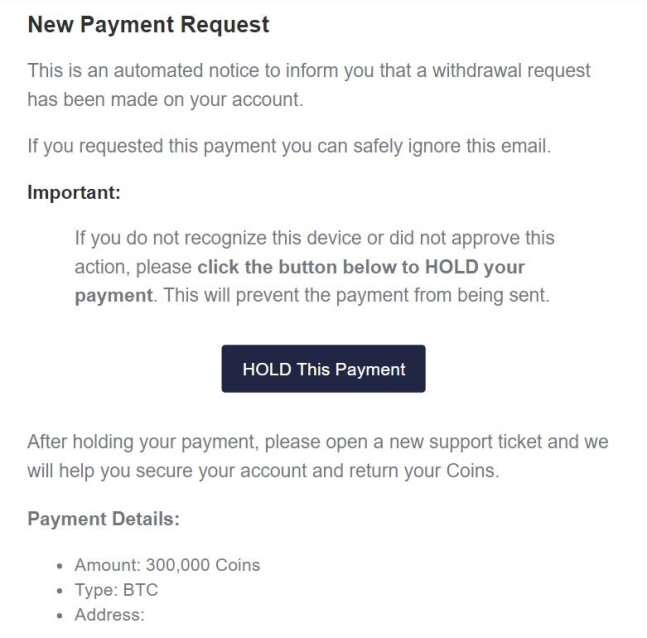Click 'If you do not recognize this device' line
This screenshot has width=647, height=638.
click(x=314, y=238)
